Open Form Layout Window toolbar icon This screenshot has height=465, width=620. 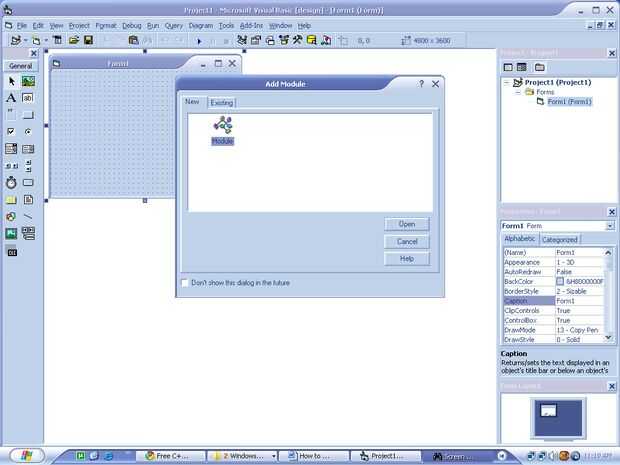point(270,40)
